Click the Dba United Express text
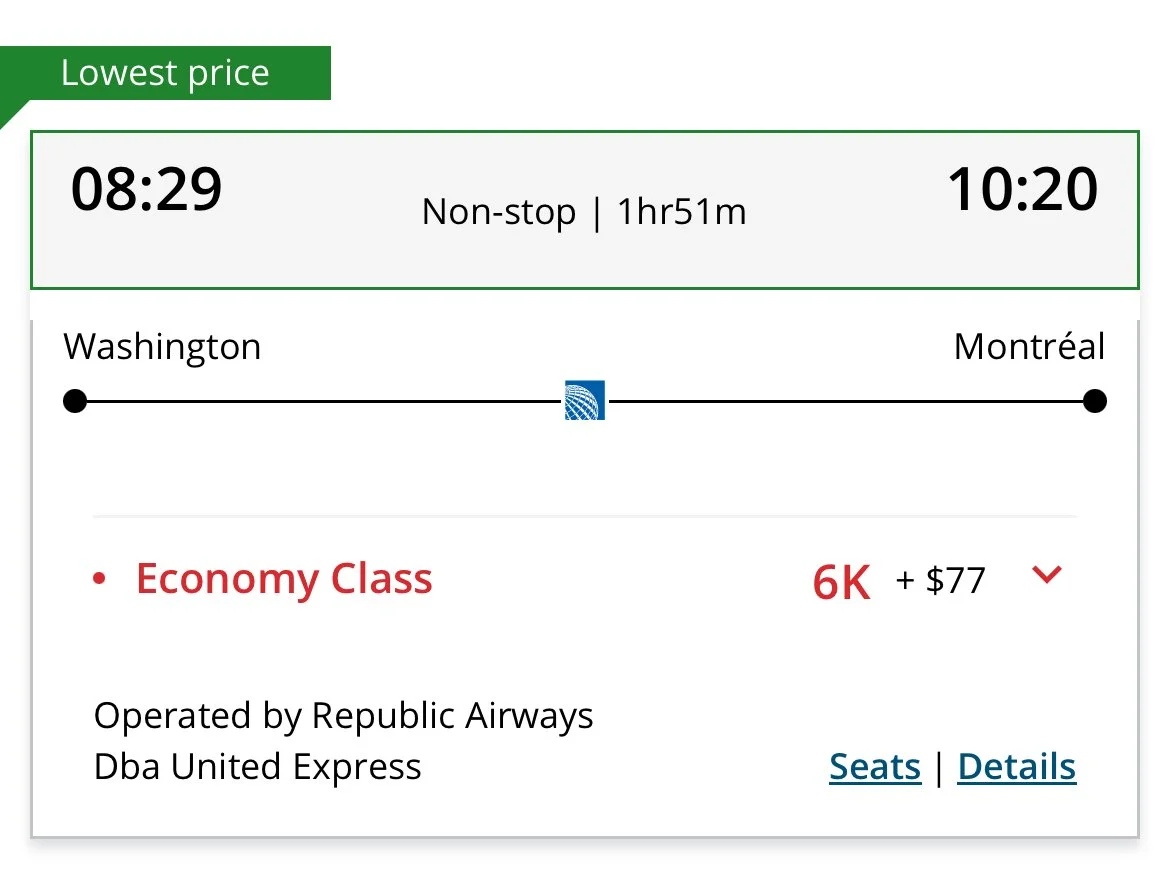This screenshot has width=1170, height=870. coord(257,767)
